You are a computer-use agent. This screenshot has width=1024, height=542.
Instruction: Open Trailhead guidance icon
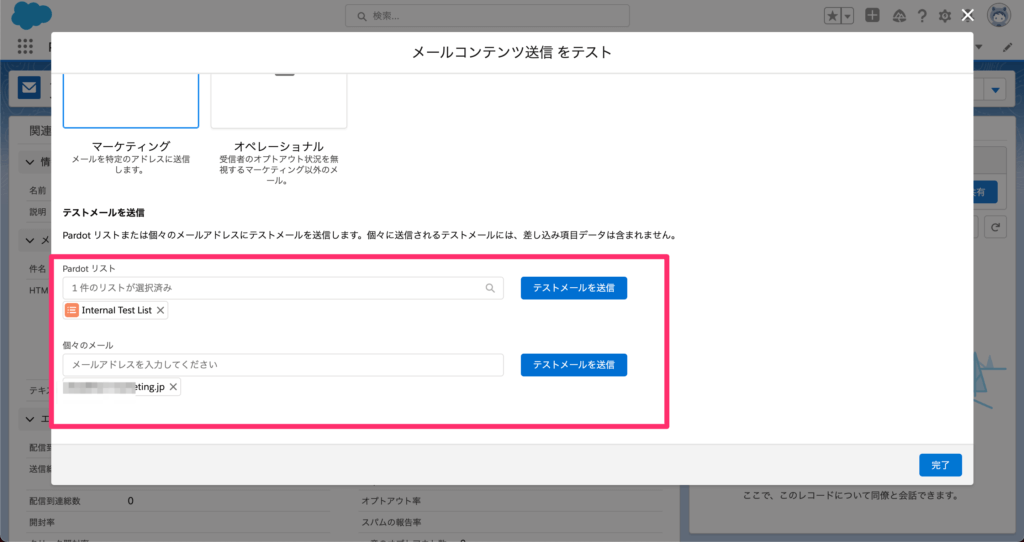click(899, 16)
